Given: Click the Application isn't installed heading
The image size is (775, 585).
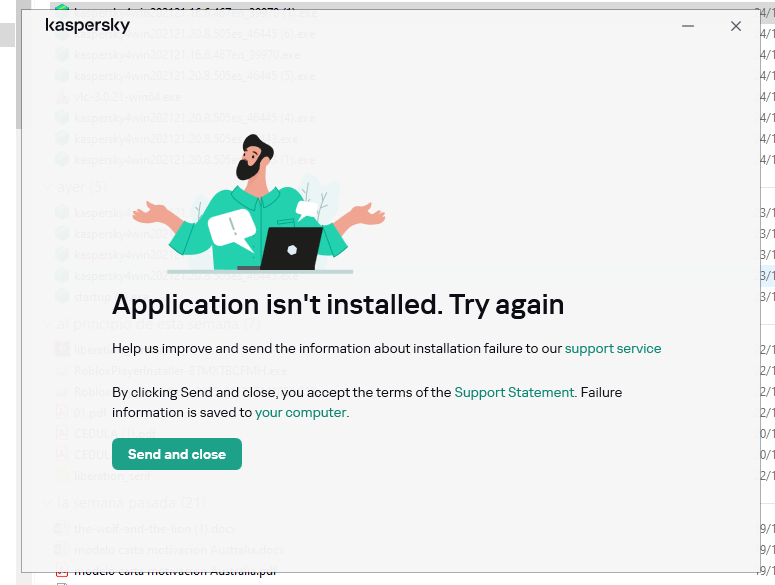Looking at the screenshot, I should (338, 304).
